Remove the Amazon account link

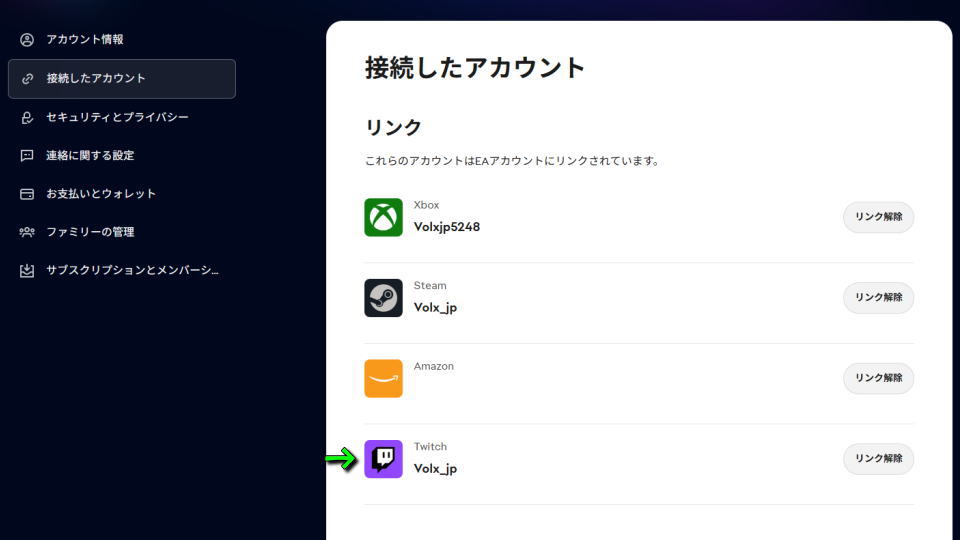(878, 378)
